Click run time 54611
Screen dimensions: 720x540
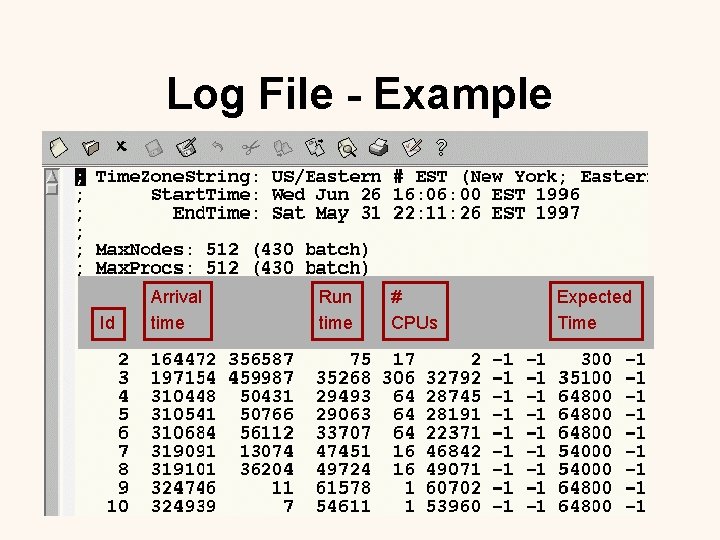[x=343, y=506]
